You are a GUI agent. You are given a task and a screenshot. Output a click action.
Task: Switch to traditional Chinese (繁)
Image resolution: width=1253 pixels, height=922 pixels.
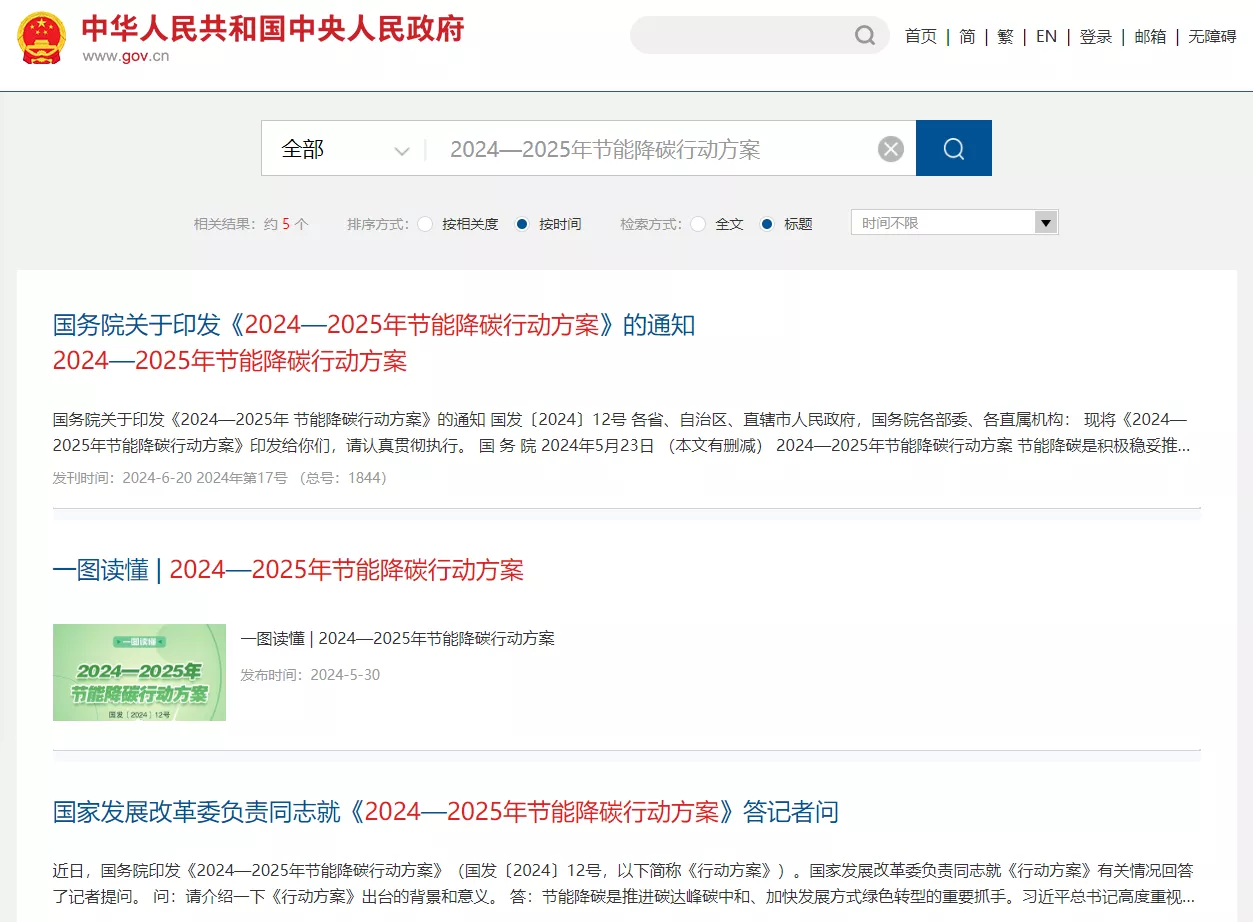1005,36
